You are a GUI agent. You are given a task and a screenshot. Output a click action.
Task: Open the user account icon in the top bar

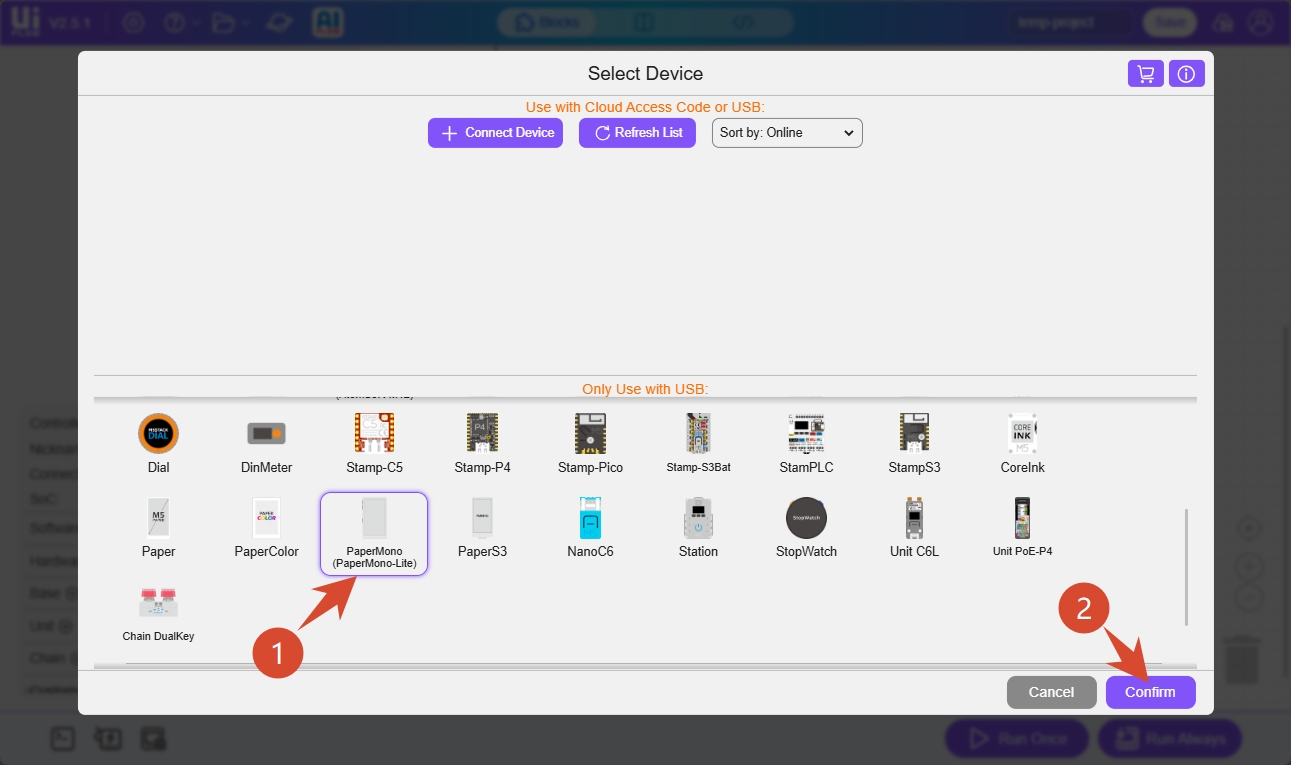(x=1259, y=22)
